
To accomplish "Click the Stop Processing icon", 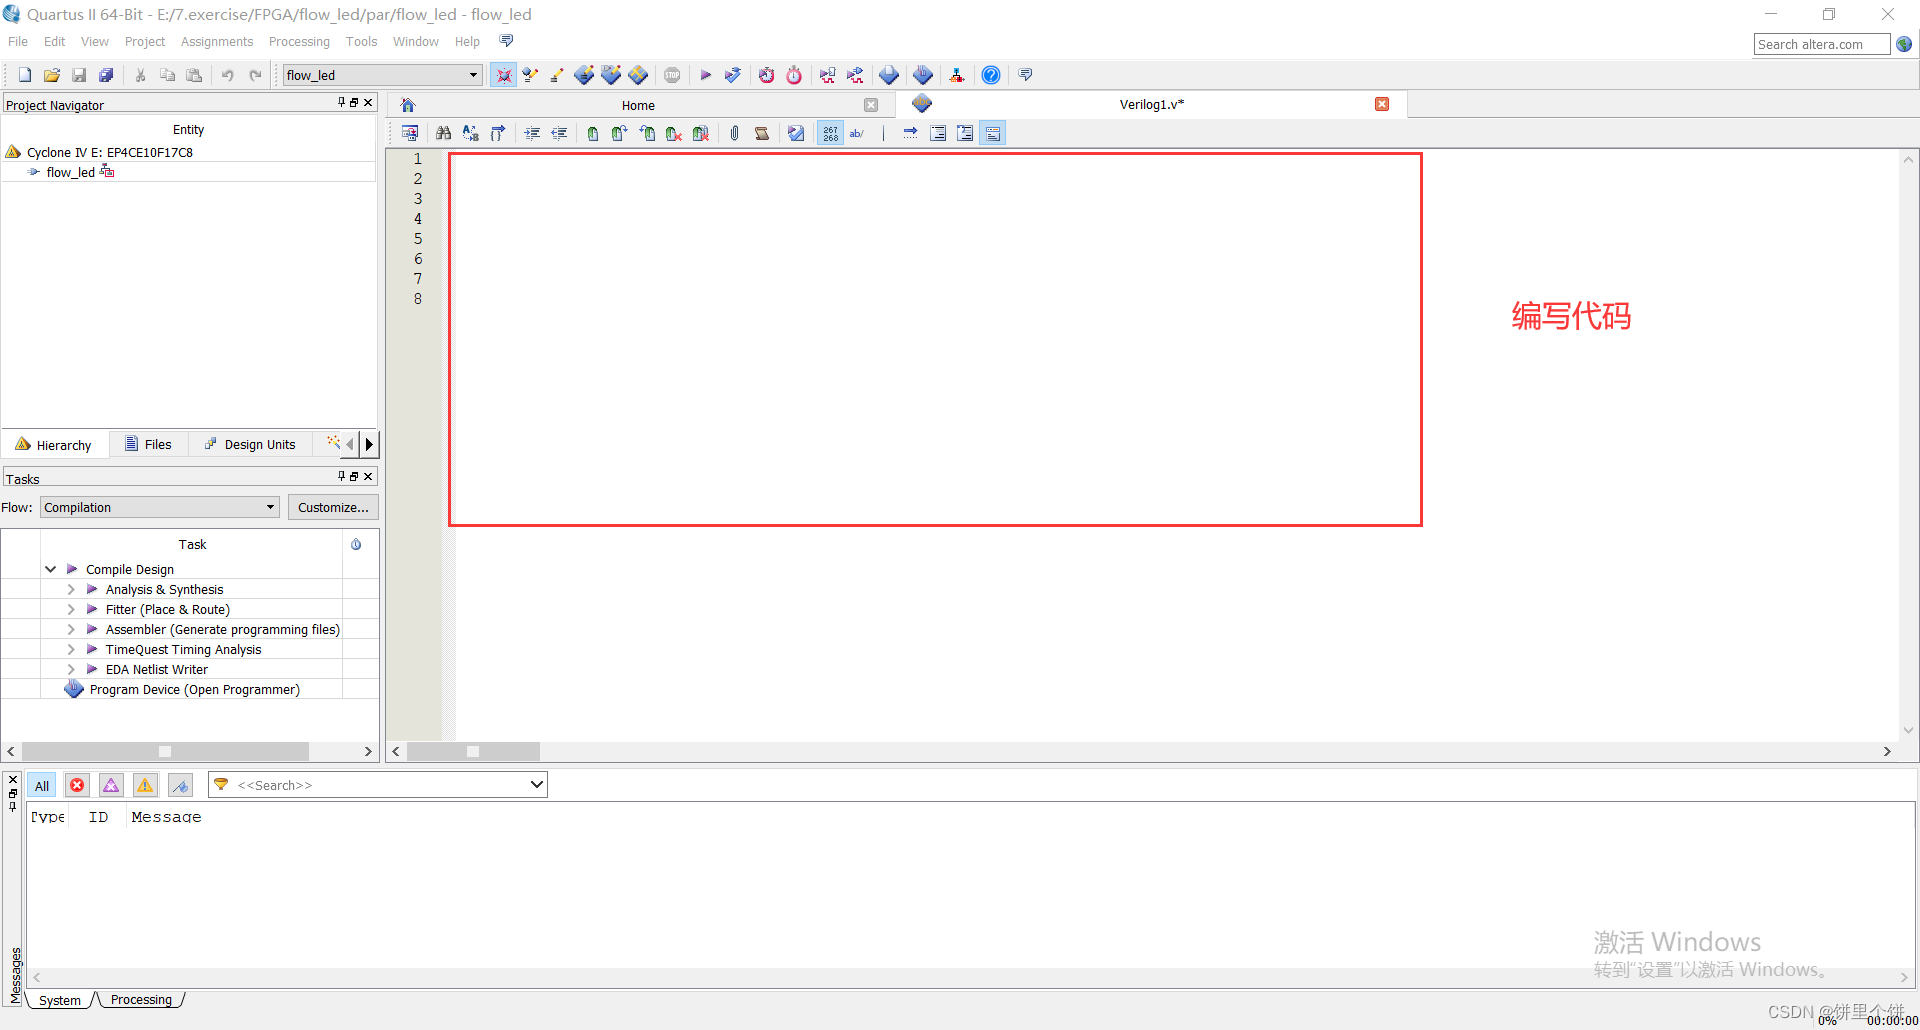I will pos(672,75).
